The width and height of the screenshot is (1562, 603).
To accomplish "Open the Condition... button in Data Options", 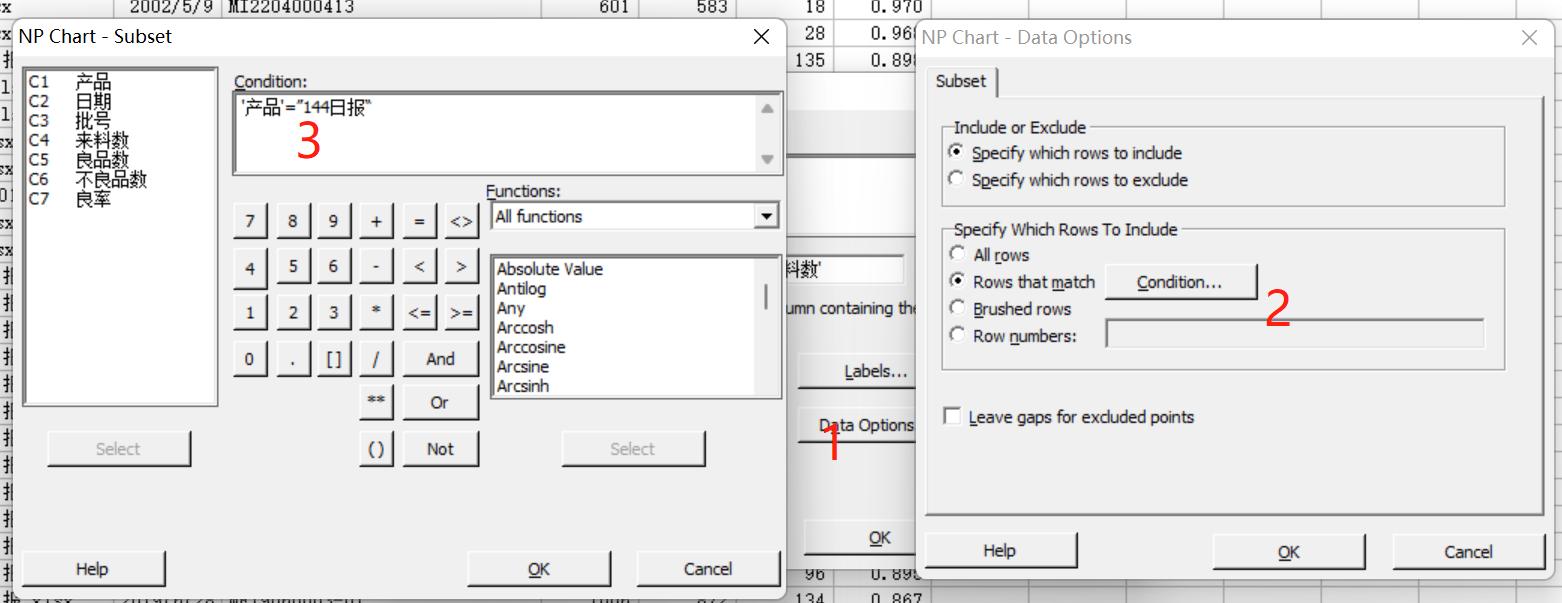I will pyautogui.click(x=1180, y=282).
